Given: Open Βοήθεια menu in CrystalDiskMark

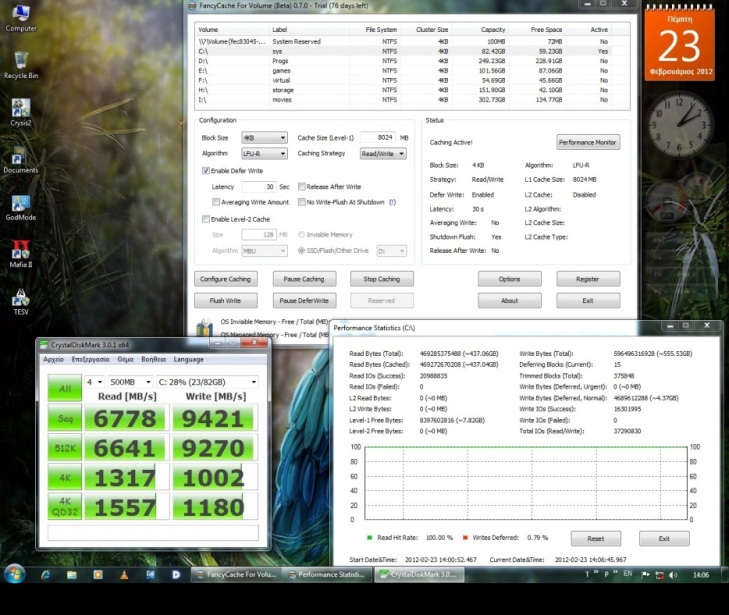Looking at the screenshot, I should pyautogui.click(x=153, y=359).
